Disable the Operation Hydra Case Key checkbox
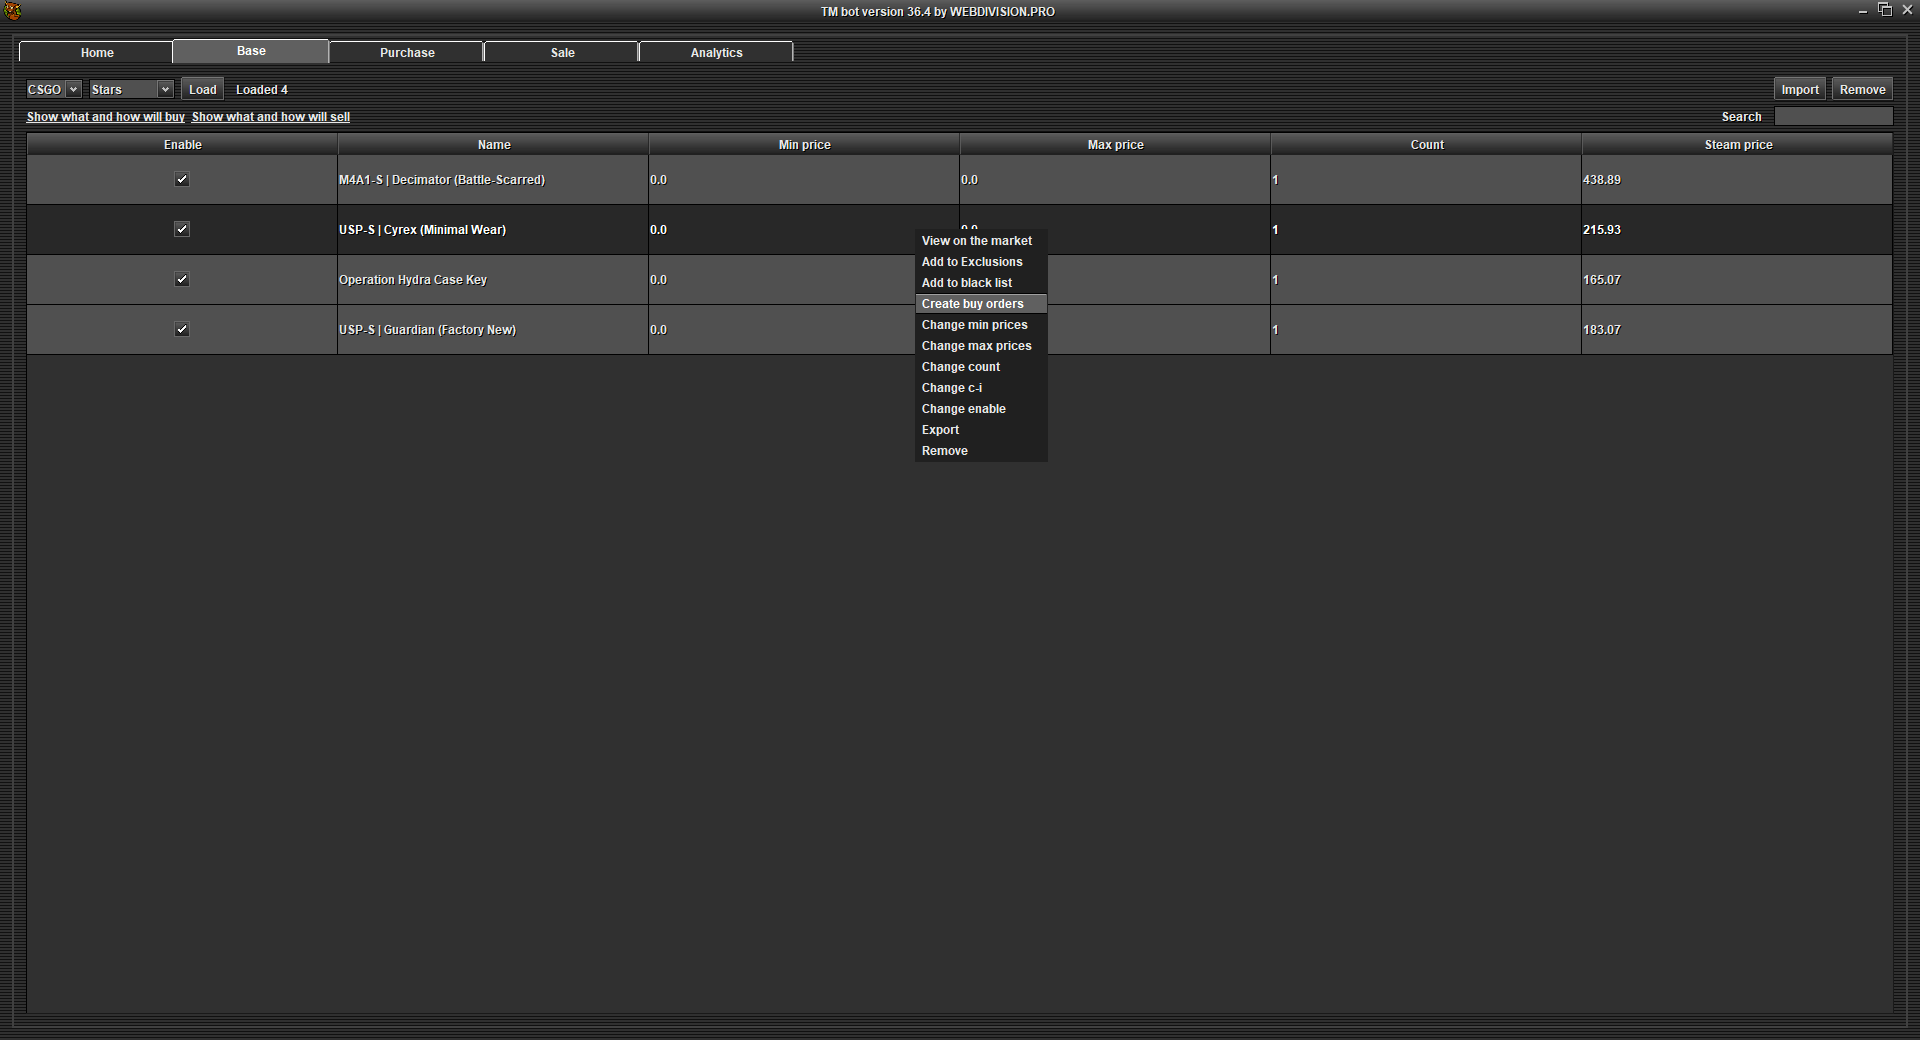The height and width of the screenshot is (1040, 1920). (x=182, y=280)
